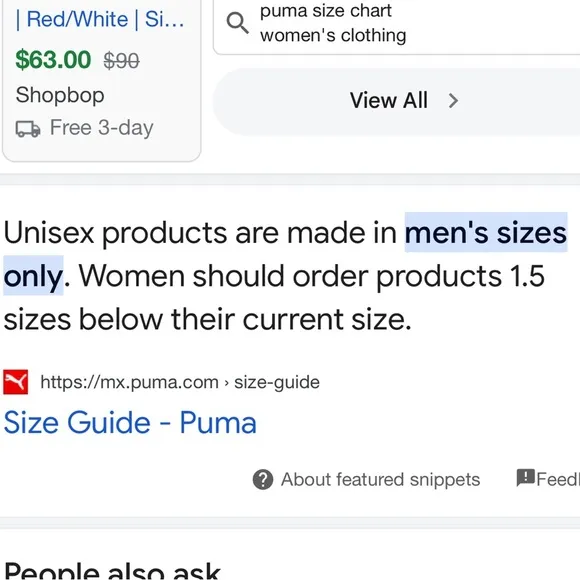Open About featured snippets link
Viewport: 580px width, 580px height.
[x=380, y=479]
